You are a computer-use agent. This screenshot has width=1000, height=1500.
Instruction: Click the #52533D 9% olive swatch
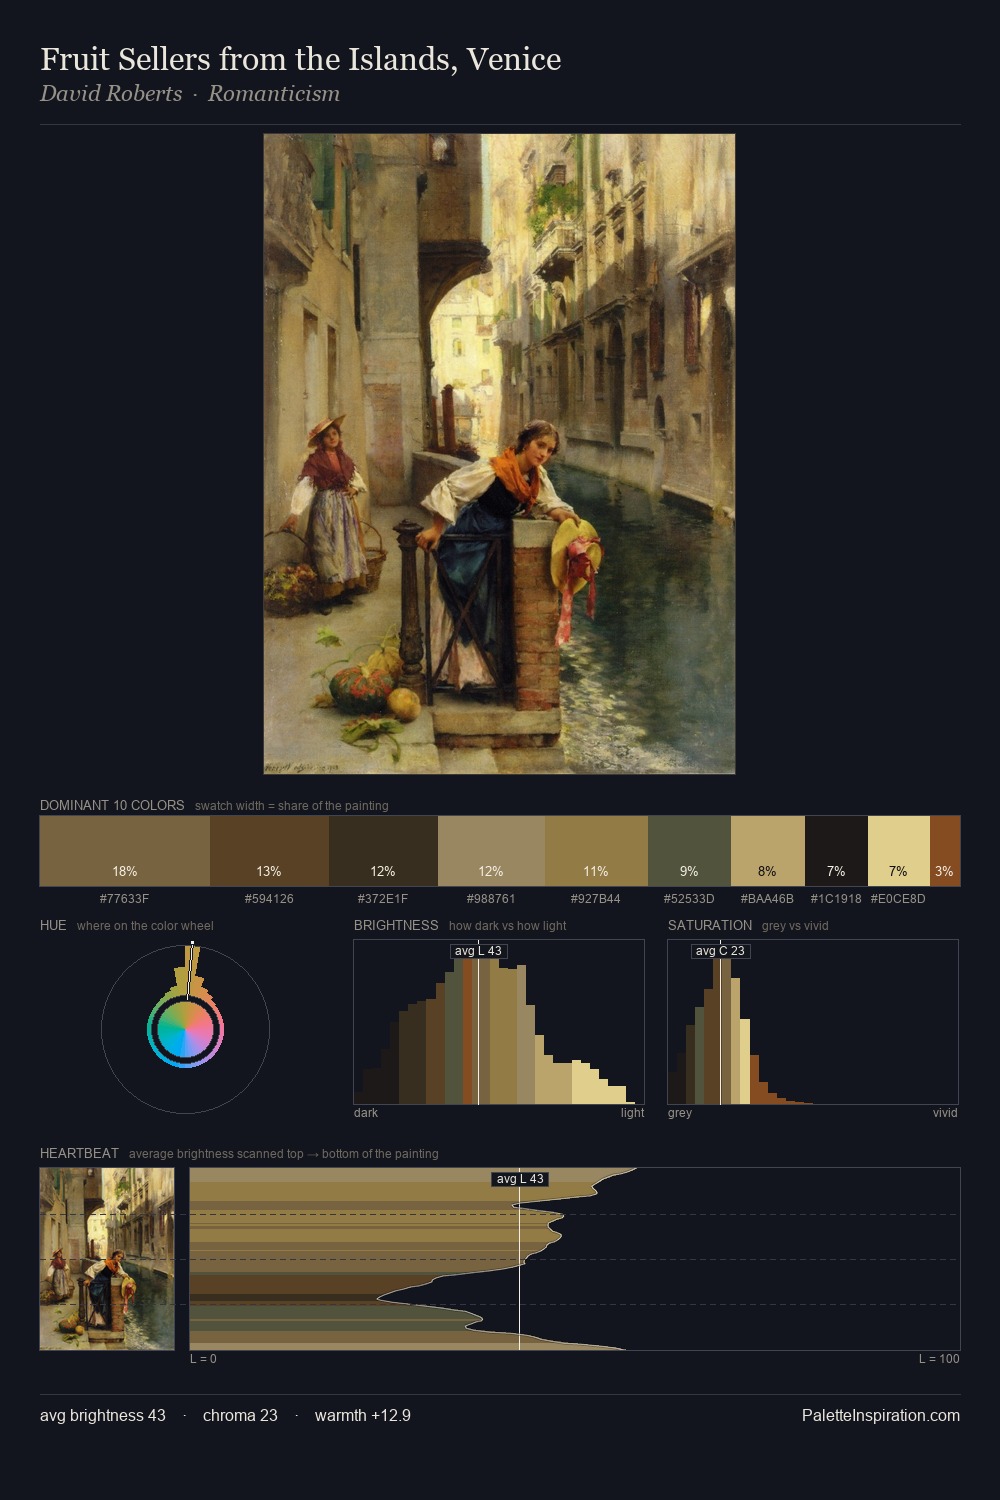[x=689, y=851]
